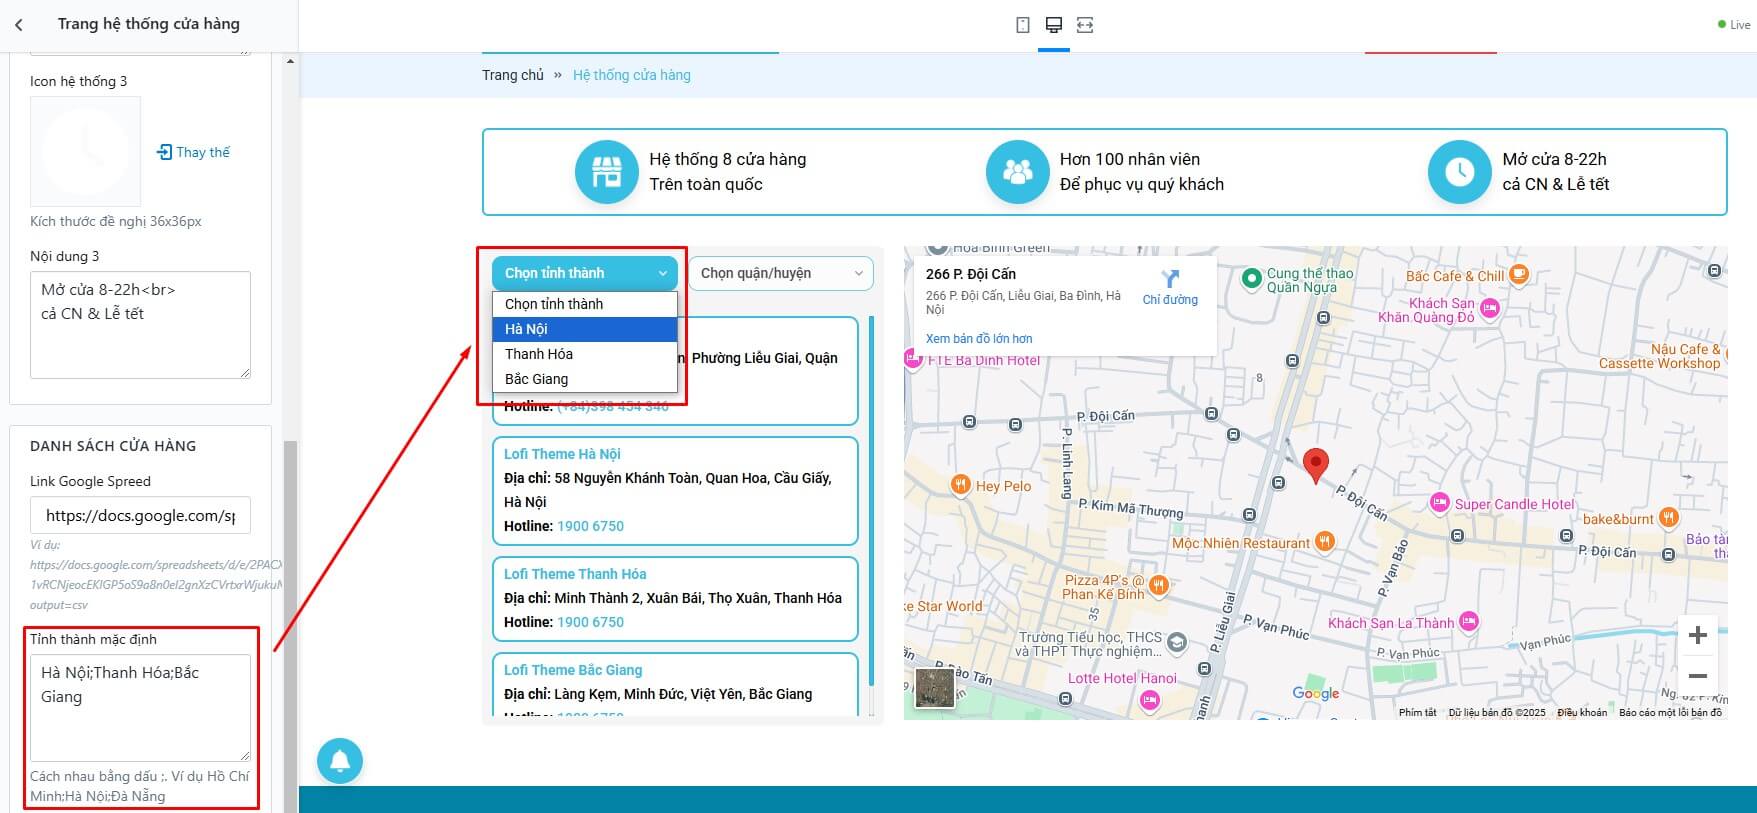Open the Chọn quận/huyện dropdown

point(781,273)
